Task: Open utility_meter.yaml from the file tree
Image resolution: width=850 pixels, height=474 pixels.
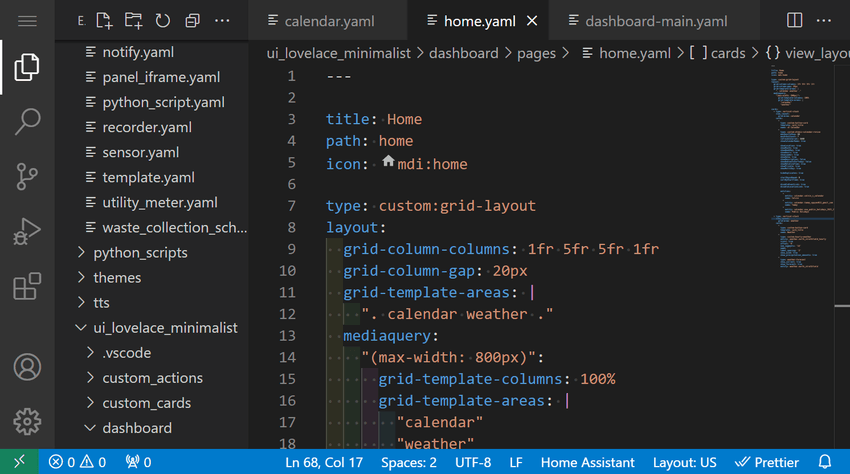Action: click(x=160, y=202)
